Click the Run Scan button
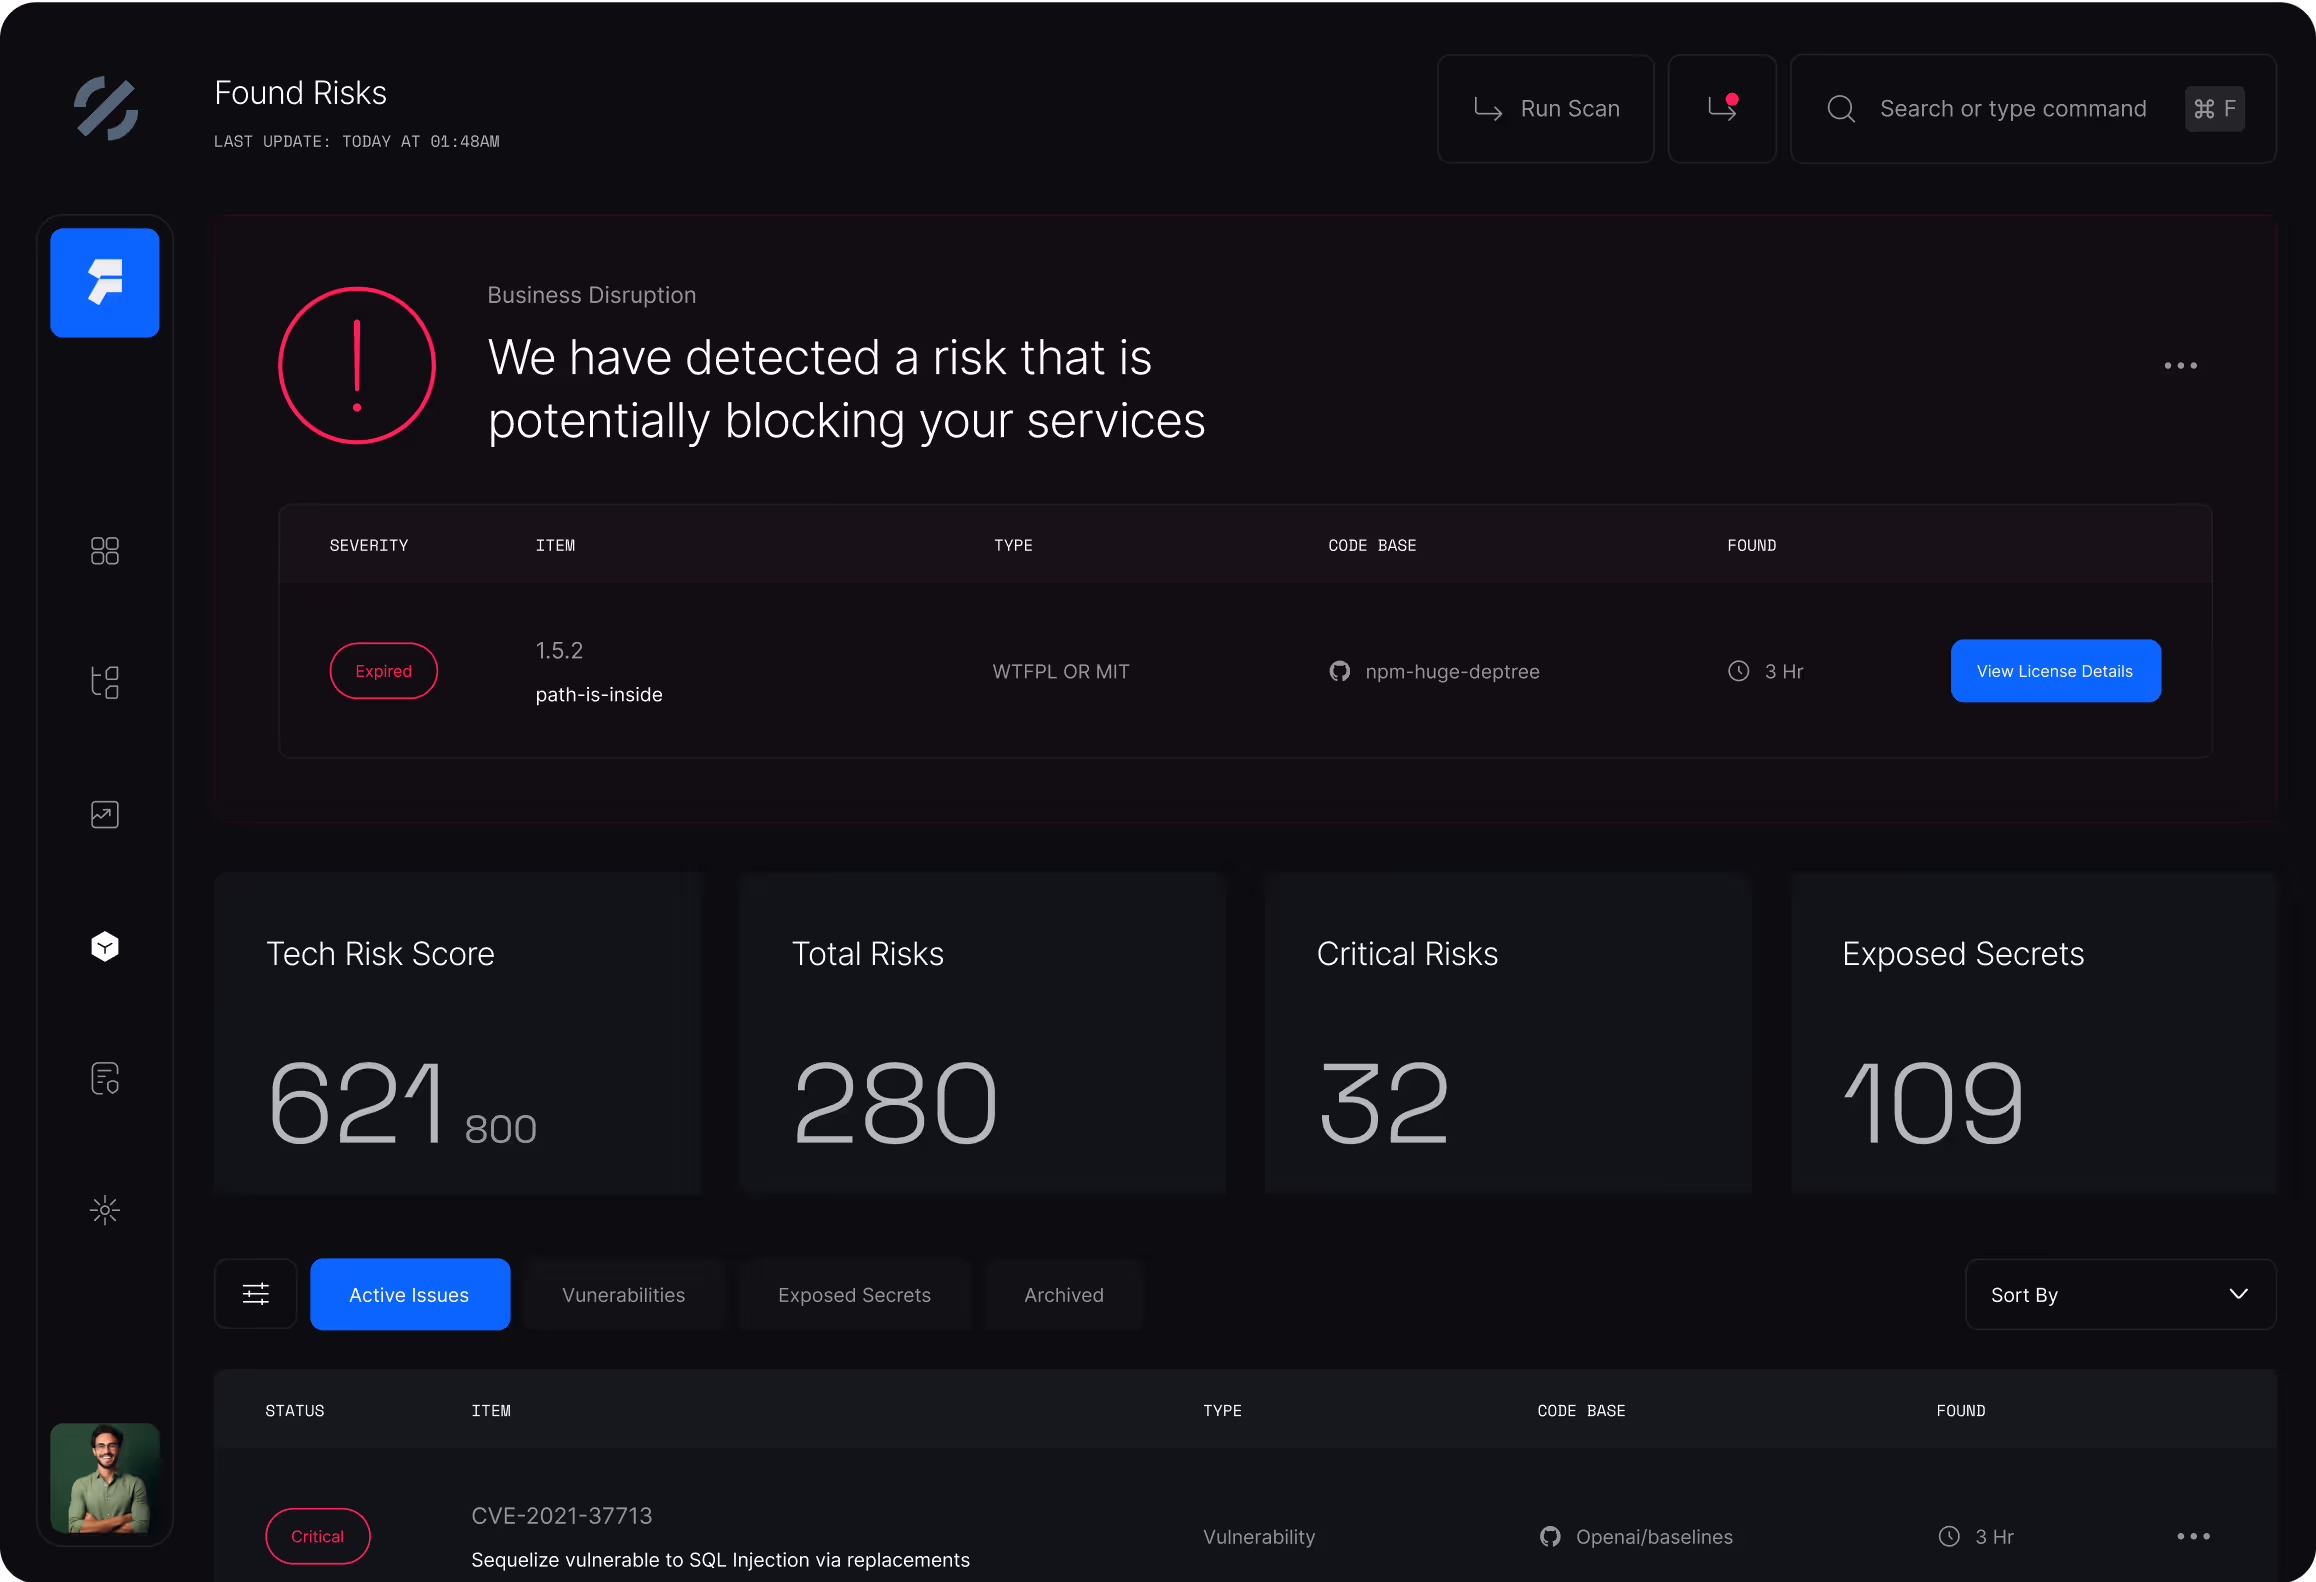2316x1582 pixels. pyautogui.click(x=1546, y=109)
